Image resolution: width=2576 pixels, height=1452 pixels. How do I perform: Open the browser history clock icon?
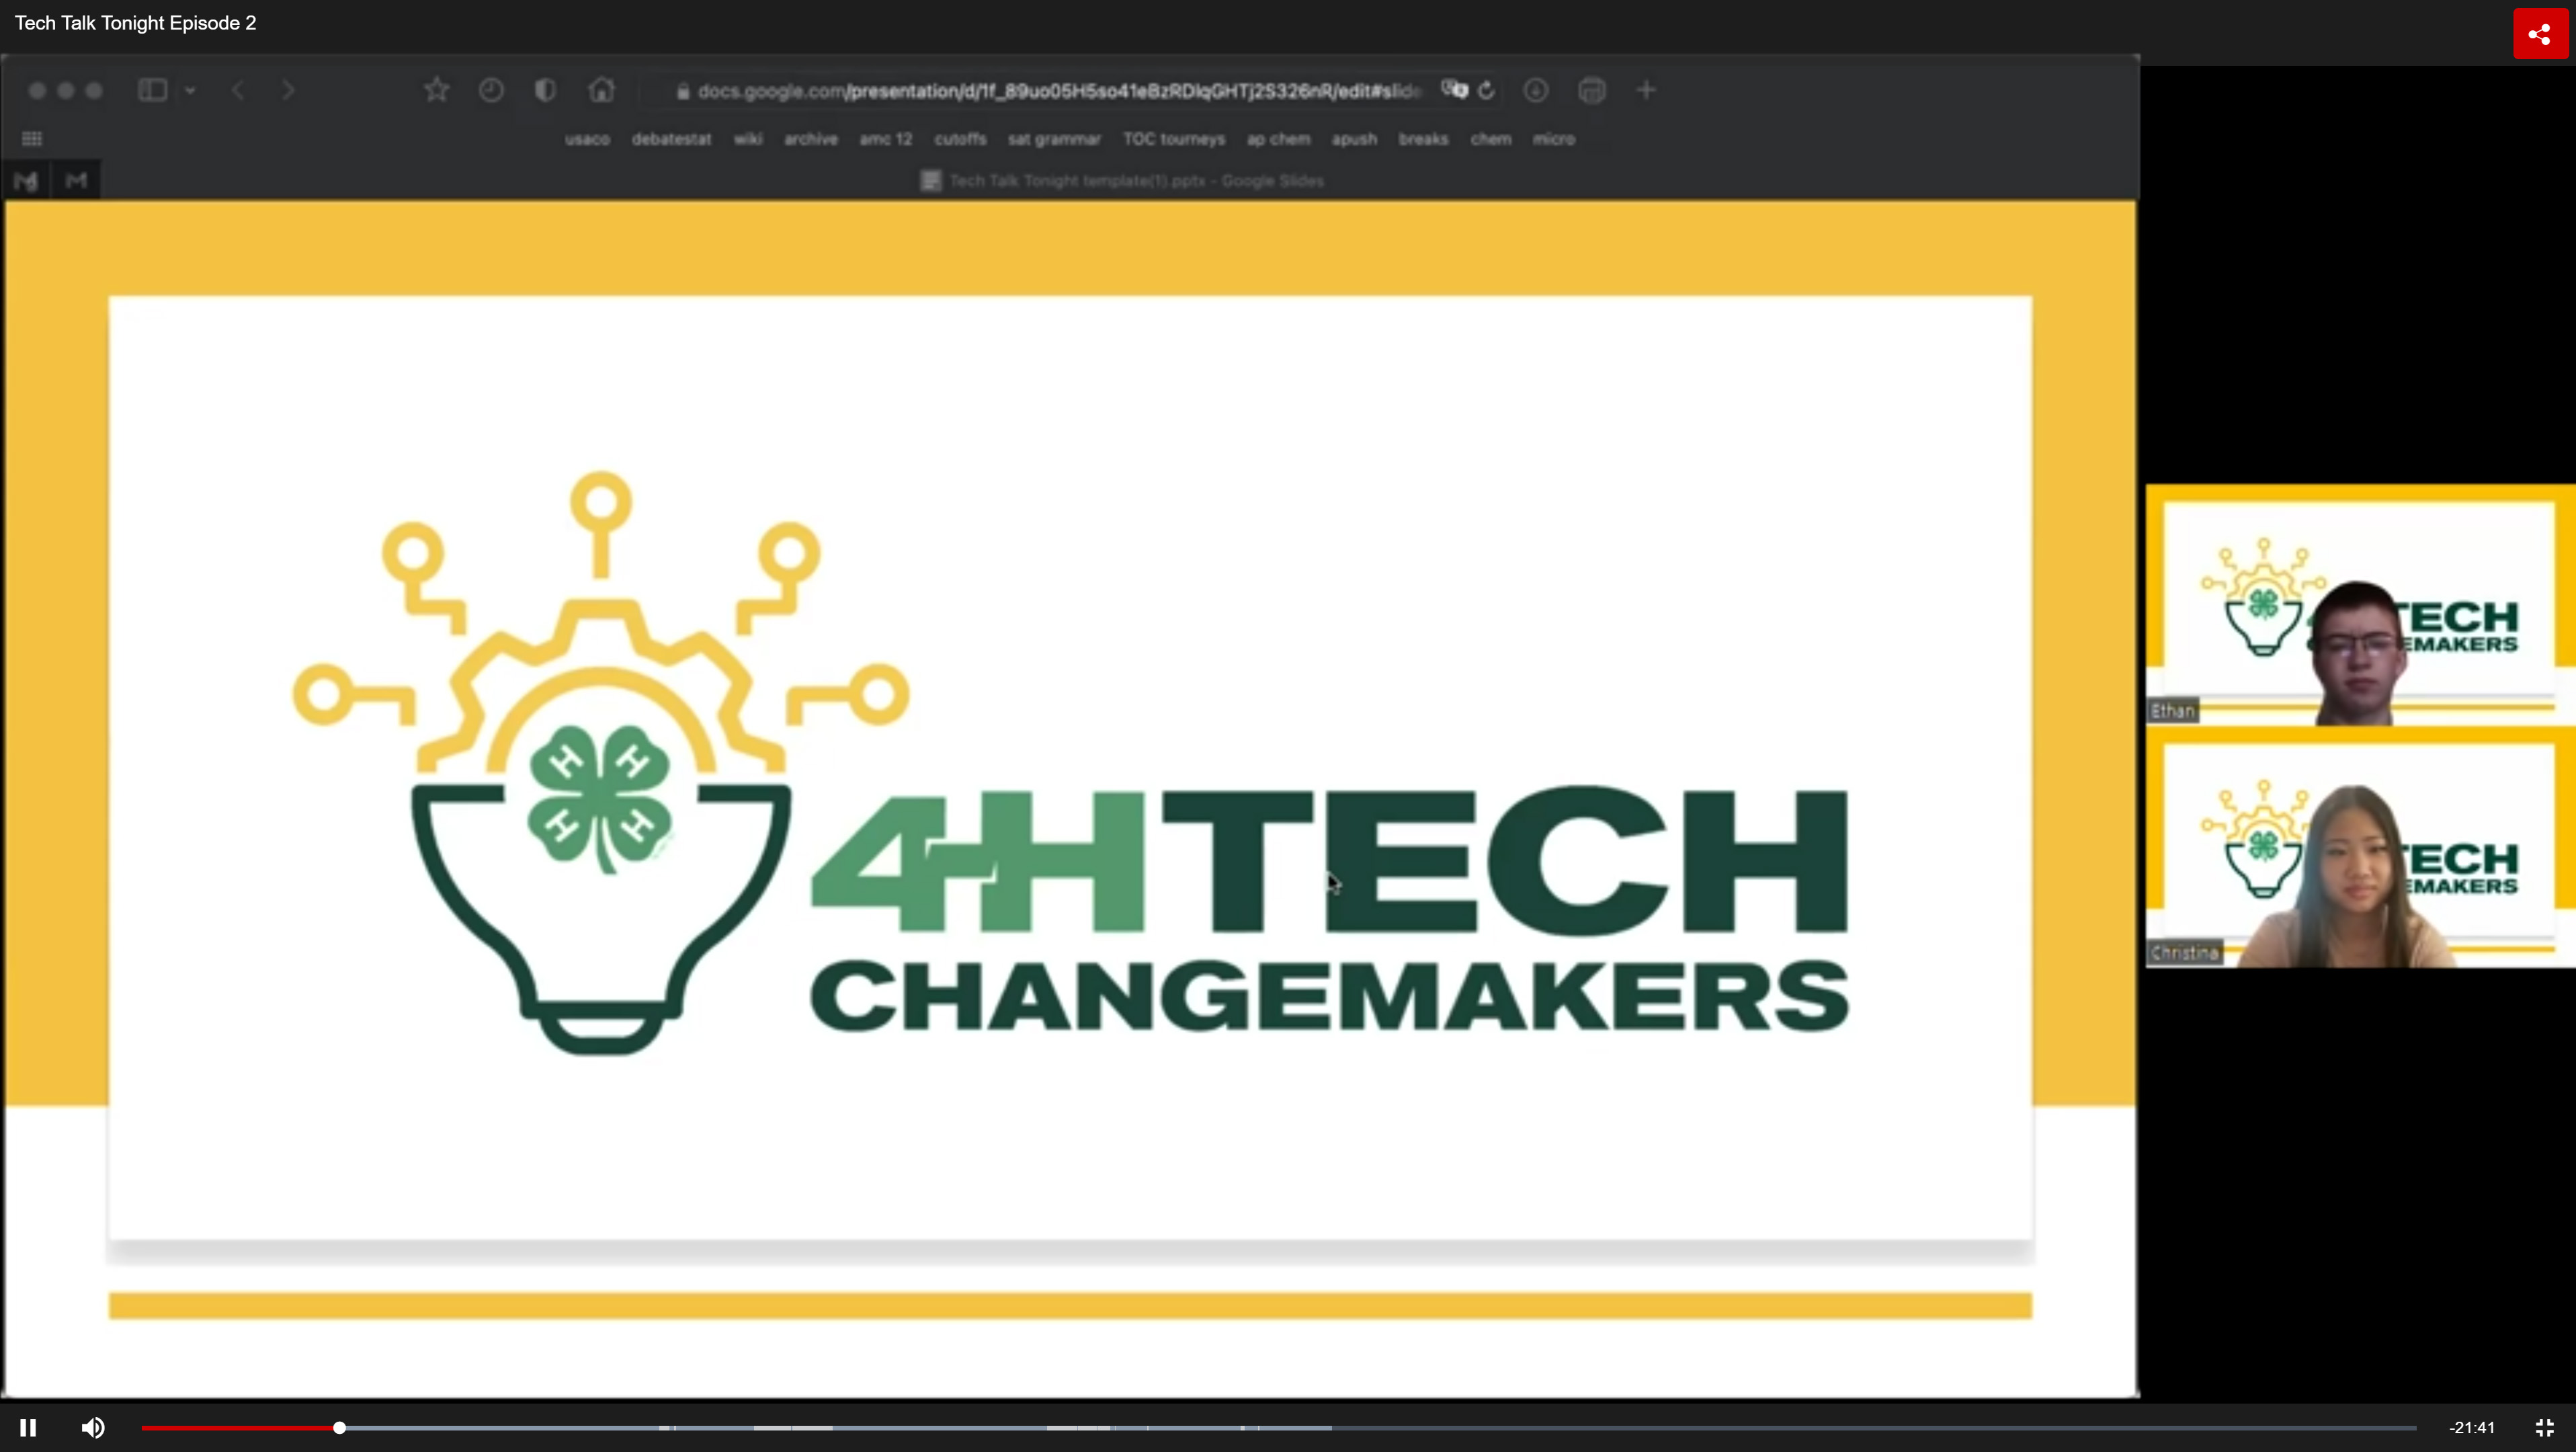point(491,90)
